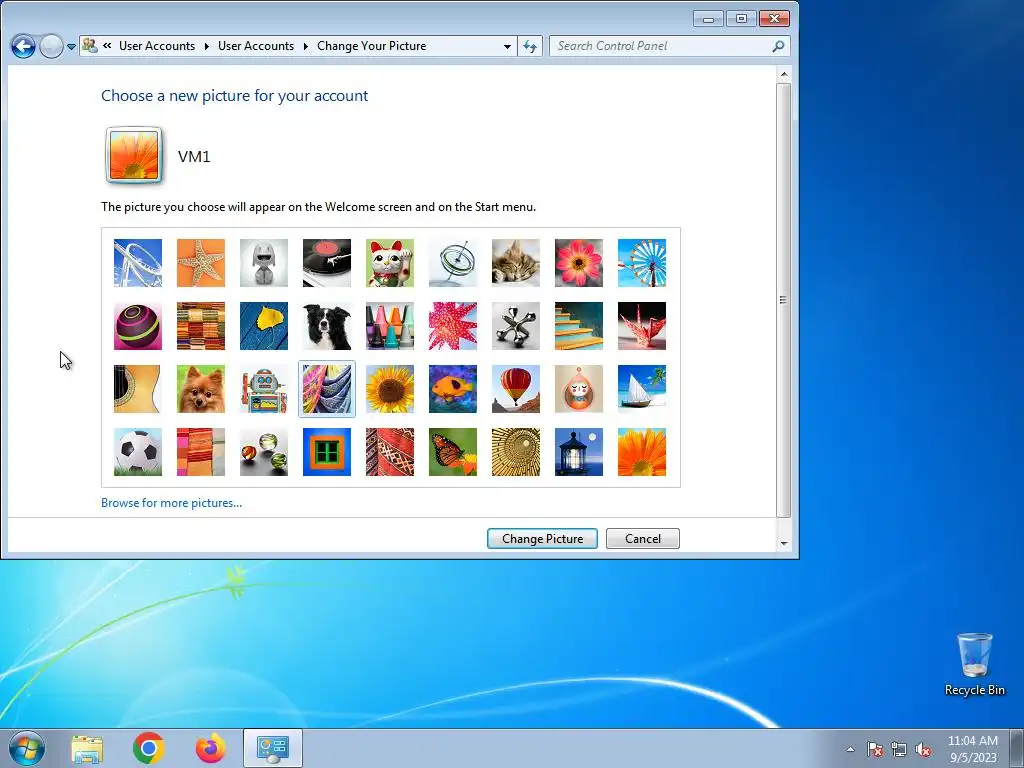
Task: Choose the highlighted colorful scarf picture
Action: [x=327, y=389]
